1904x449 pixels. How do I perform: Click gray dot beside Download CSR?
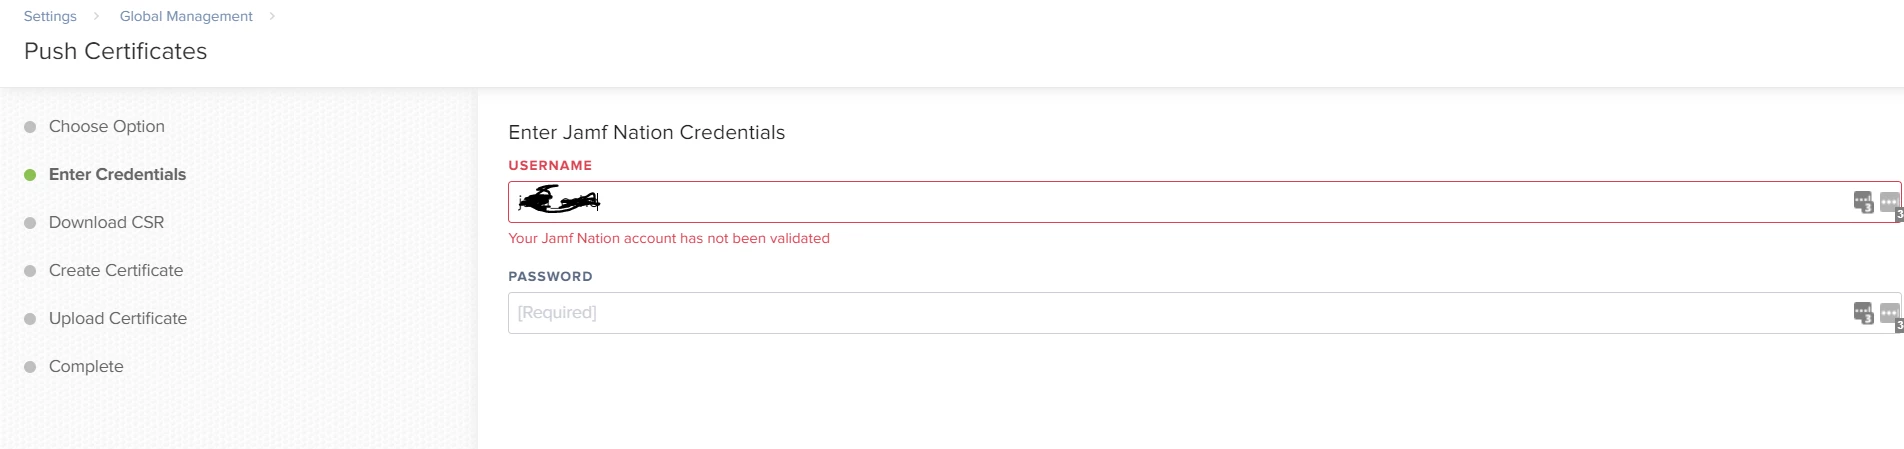pos(30,223)
